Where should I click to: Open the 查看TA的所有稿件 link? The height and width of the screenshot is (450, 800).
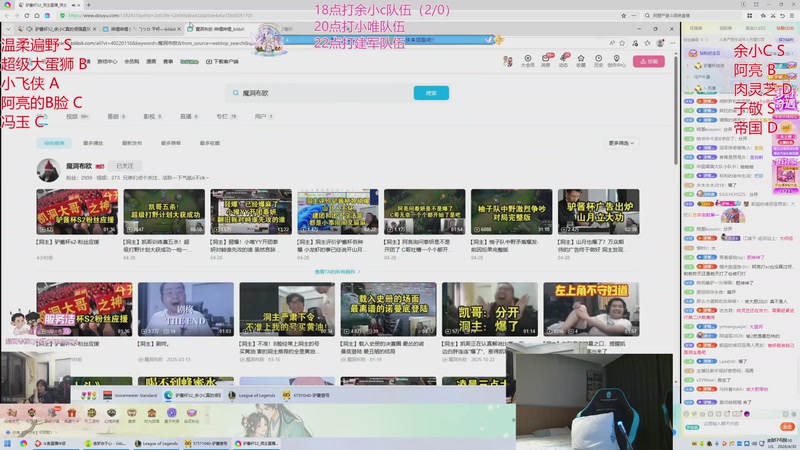[337, 271]
